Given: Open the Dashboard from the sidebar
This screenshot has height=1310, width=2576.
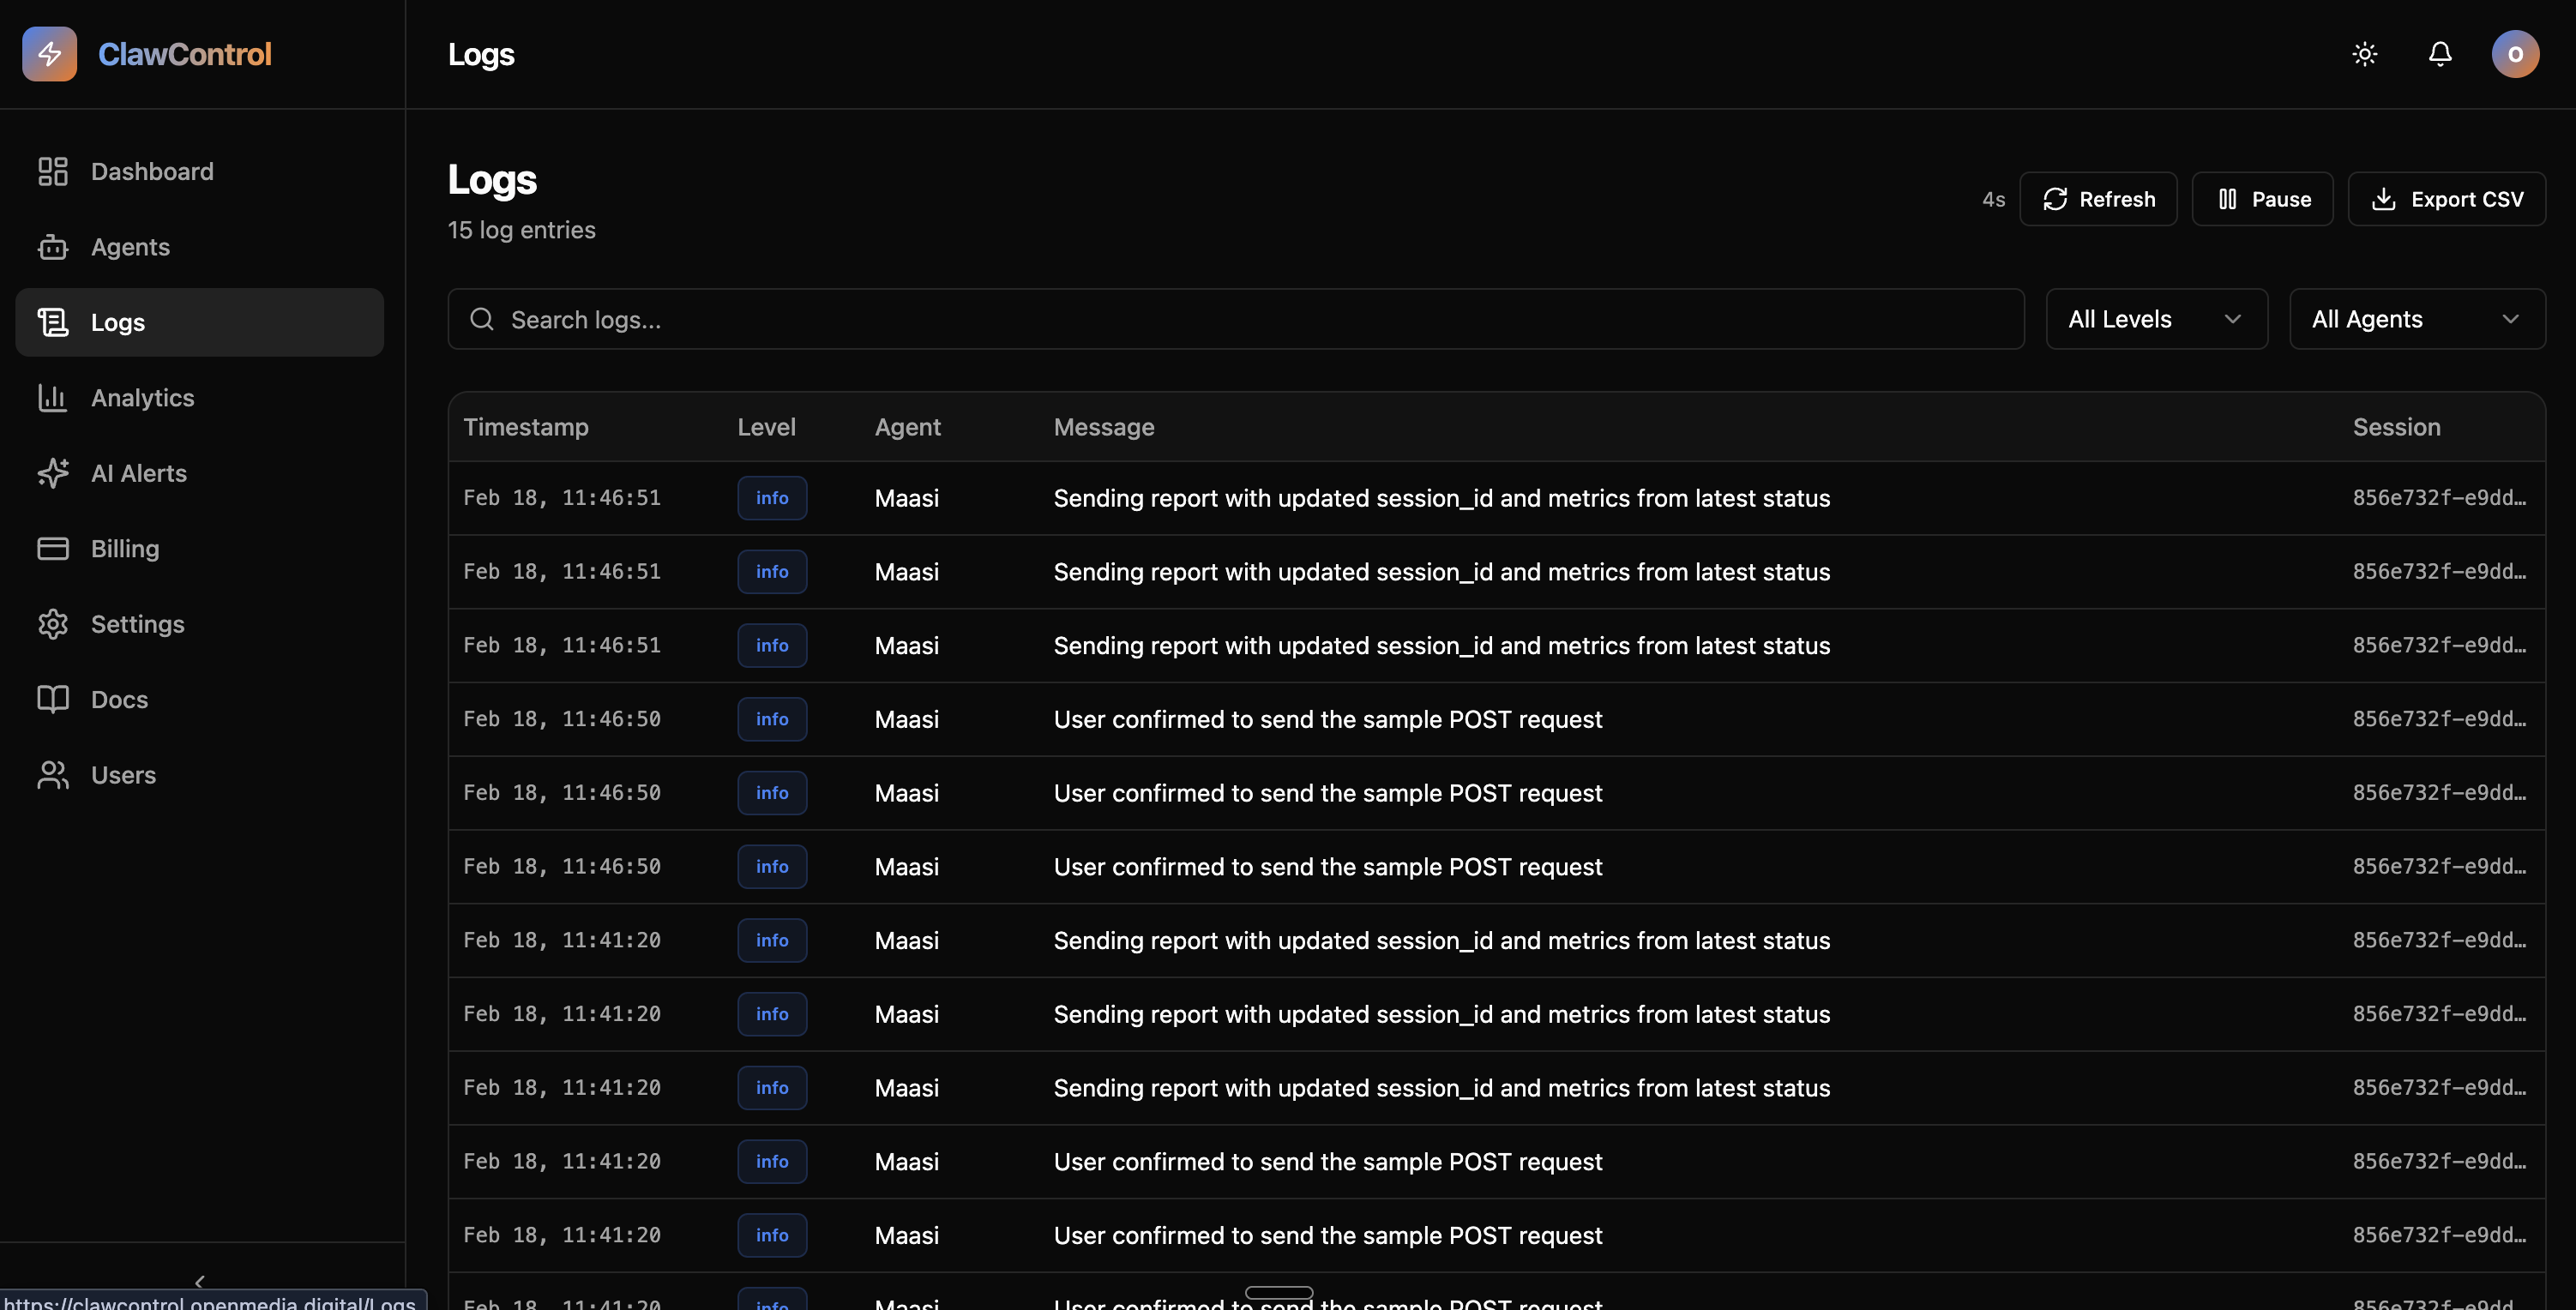Looking at the screenshot, I should pos(151,171).
